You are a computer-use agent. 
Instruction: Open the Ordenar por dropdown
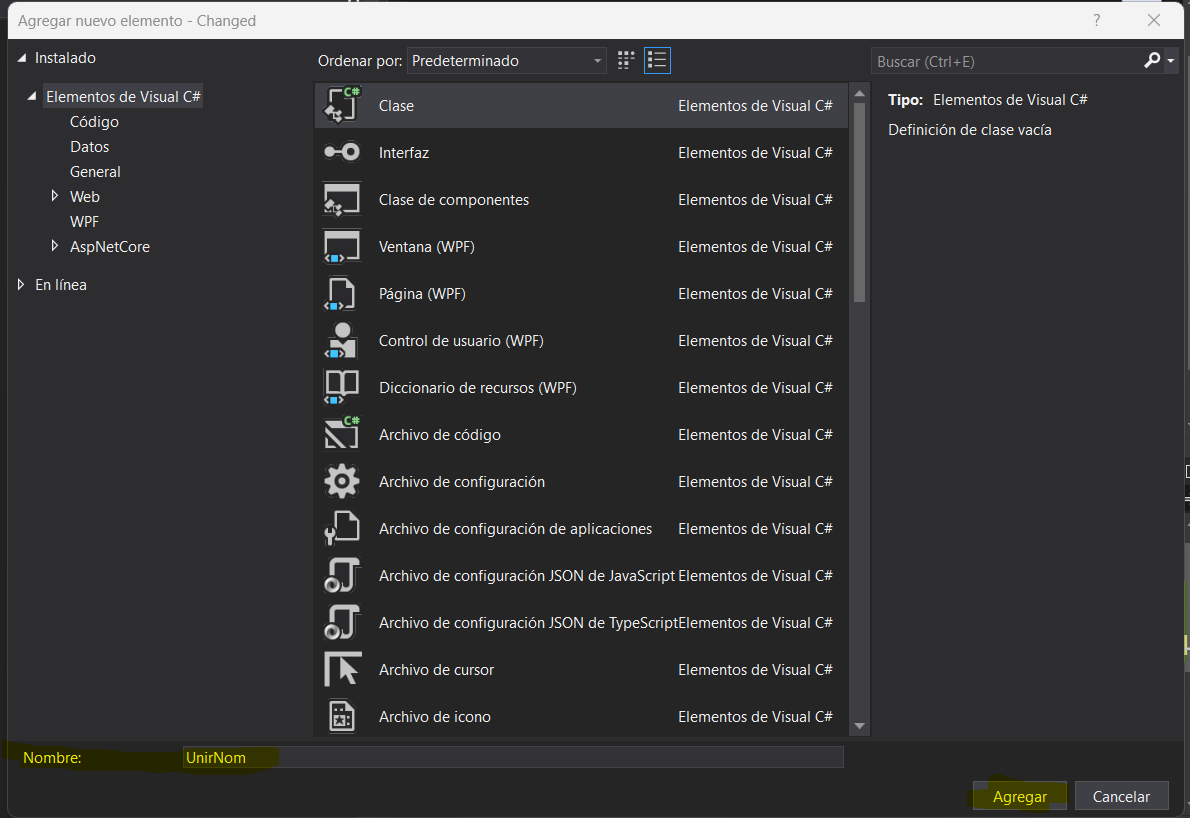click(507, 61)
